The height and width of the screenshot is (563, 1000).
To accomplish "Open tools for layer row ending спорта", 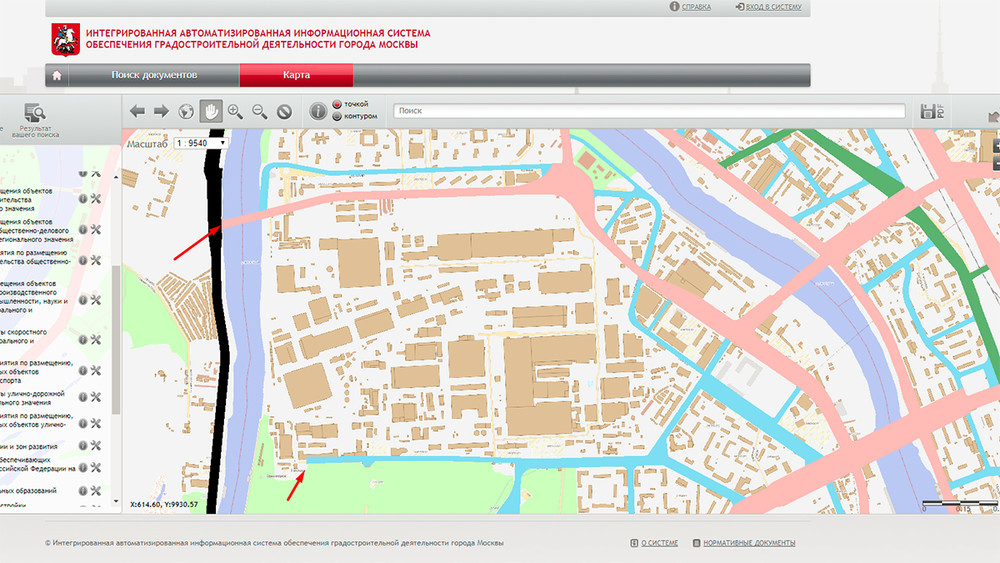I will (x=96, y=370).
